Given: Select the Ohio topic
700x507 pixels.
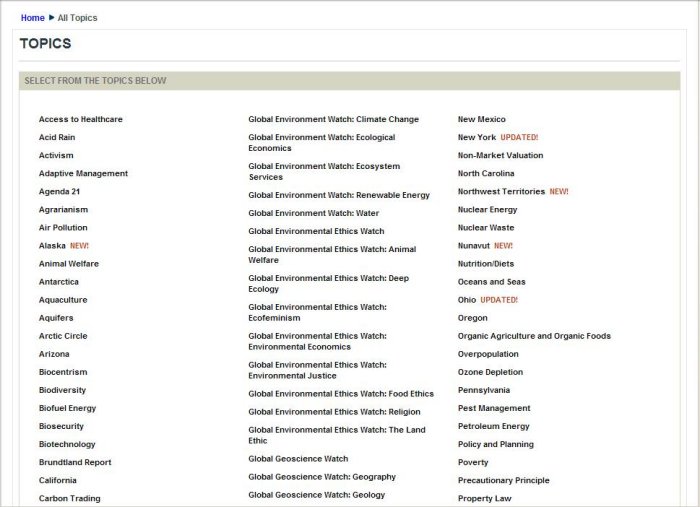Looking at the screenshot, I should (467, 300).
